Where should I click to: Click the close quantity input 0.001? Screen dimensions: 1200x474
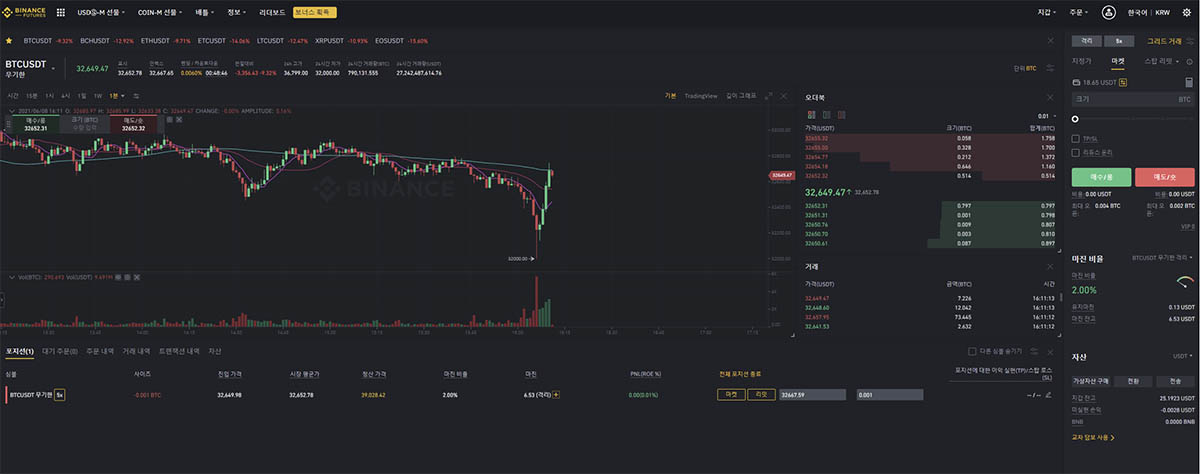pos(889,395)
